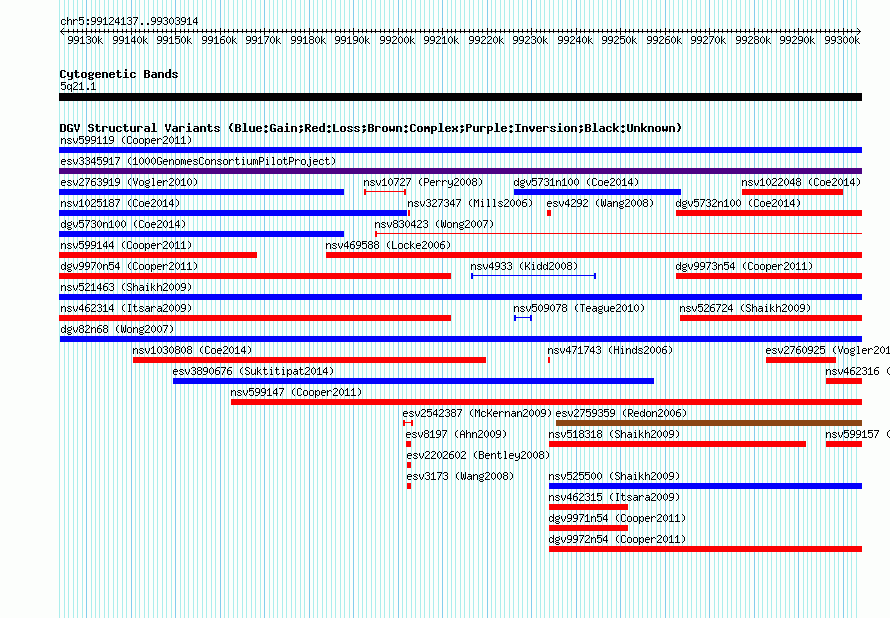This screenshot has width=890, height=618.
Task: Open nsv462314 (Itsara2009) label
Action: click(x=126, y=308)
